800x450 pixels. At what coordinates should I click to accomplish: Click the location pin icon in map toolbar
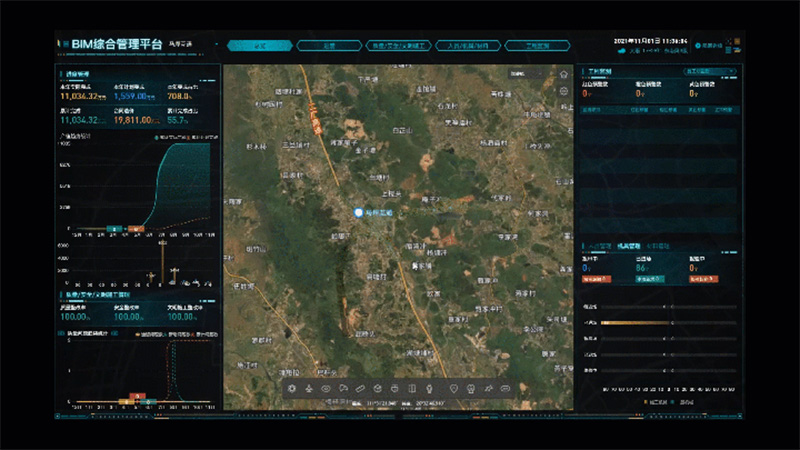[x=455, y=387]
